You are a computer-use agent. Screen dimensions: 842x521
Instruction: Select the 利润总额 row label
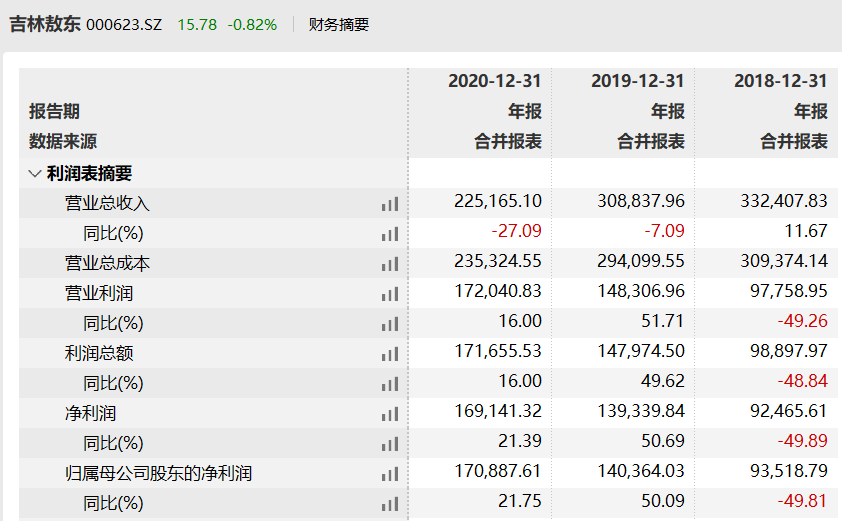pos(98,354)
